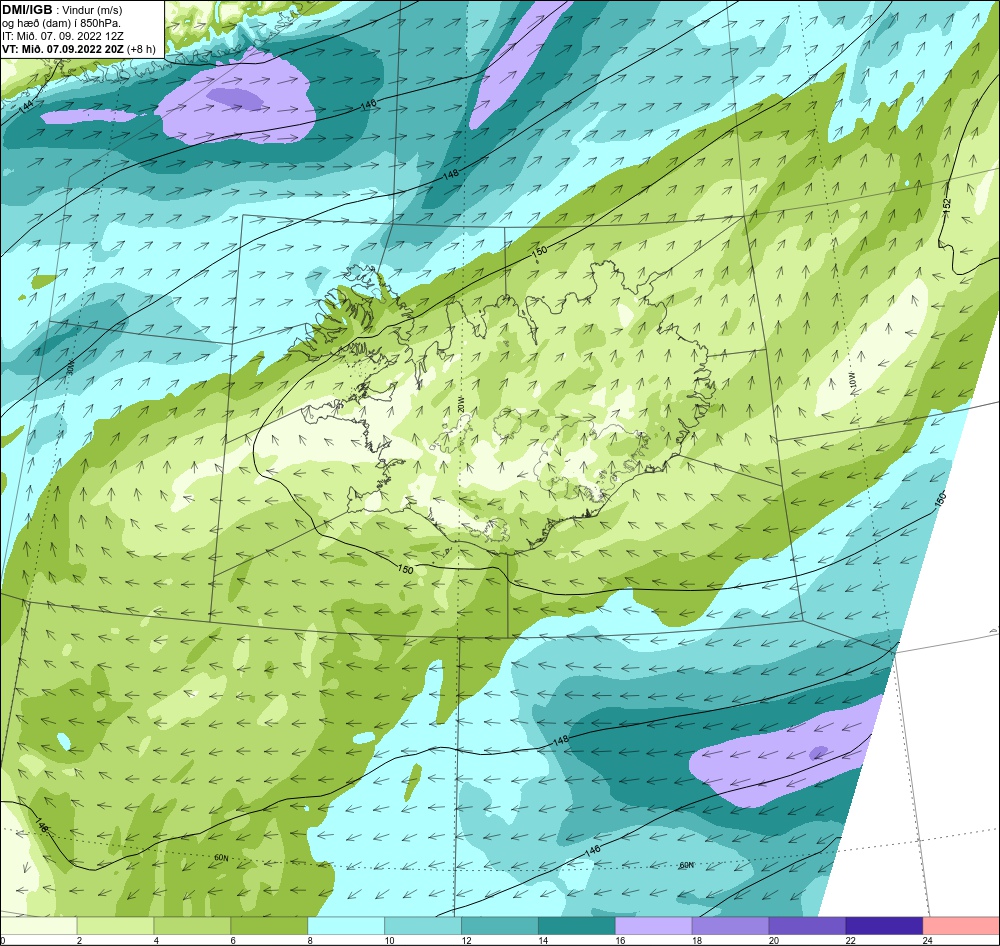Image resolution: width=1000 pixels, height=946 pixels.
Task: Click the 8–10 m/s light cyan legend swatch
Action: 346,926
